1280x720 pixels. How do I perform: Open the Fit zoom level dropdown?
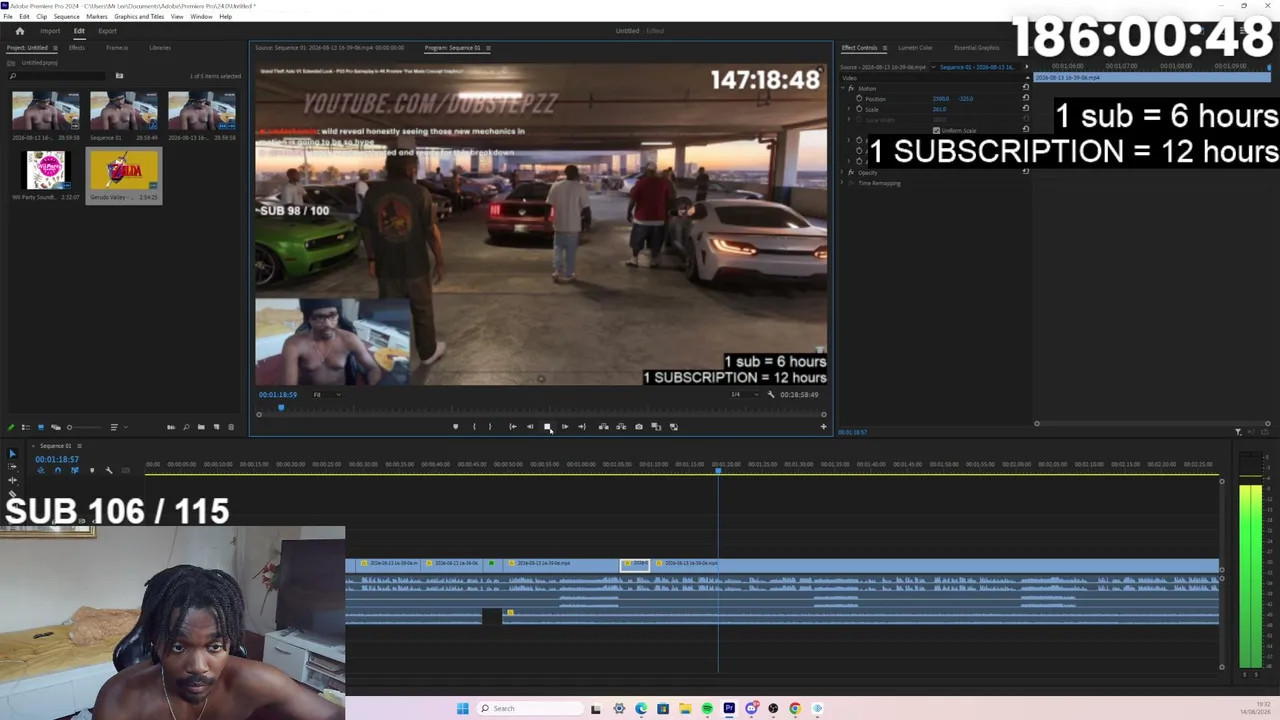pyautogui.click(x=327, y=395)
